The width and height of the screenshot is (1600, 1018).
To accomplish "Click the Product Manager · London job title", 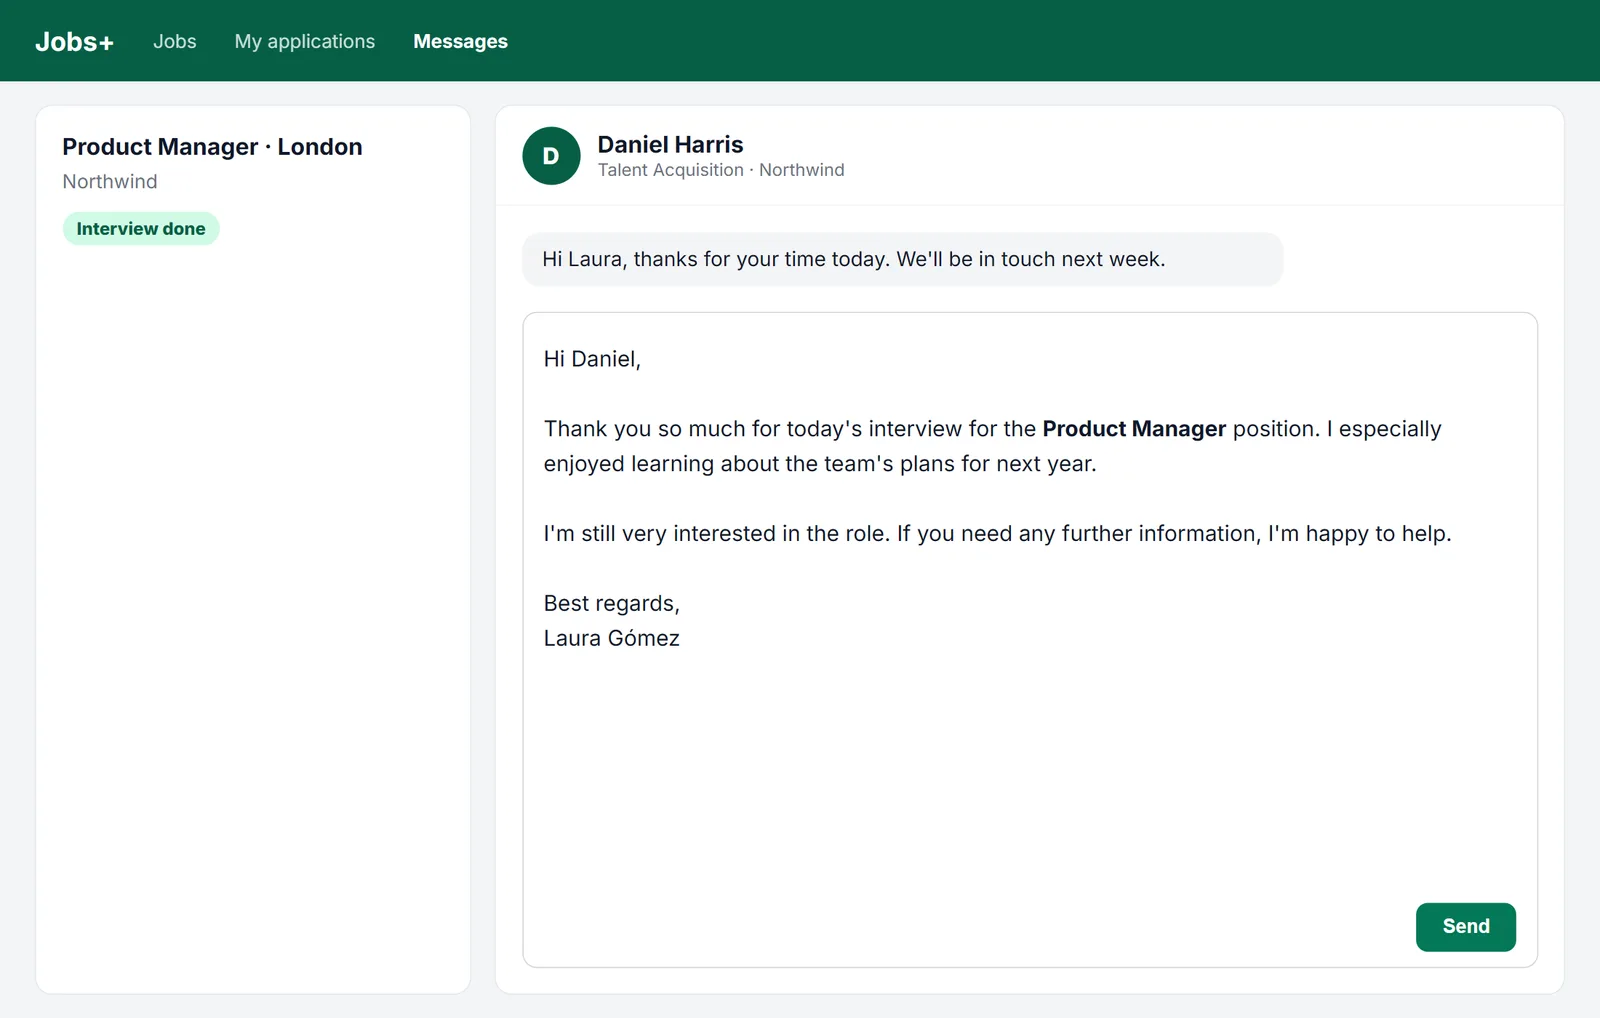I will coord(212,147).
